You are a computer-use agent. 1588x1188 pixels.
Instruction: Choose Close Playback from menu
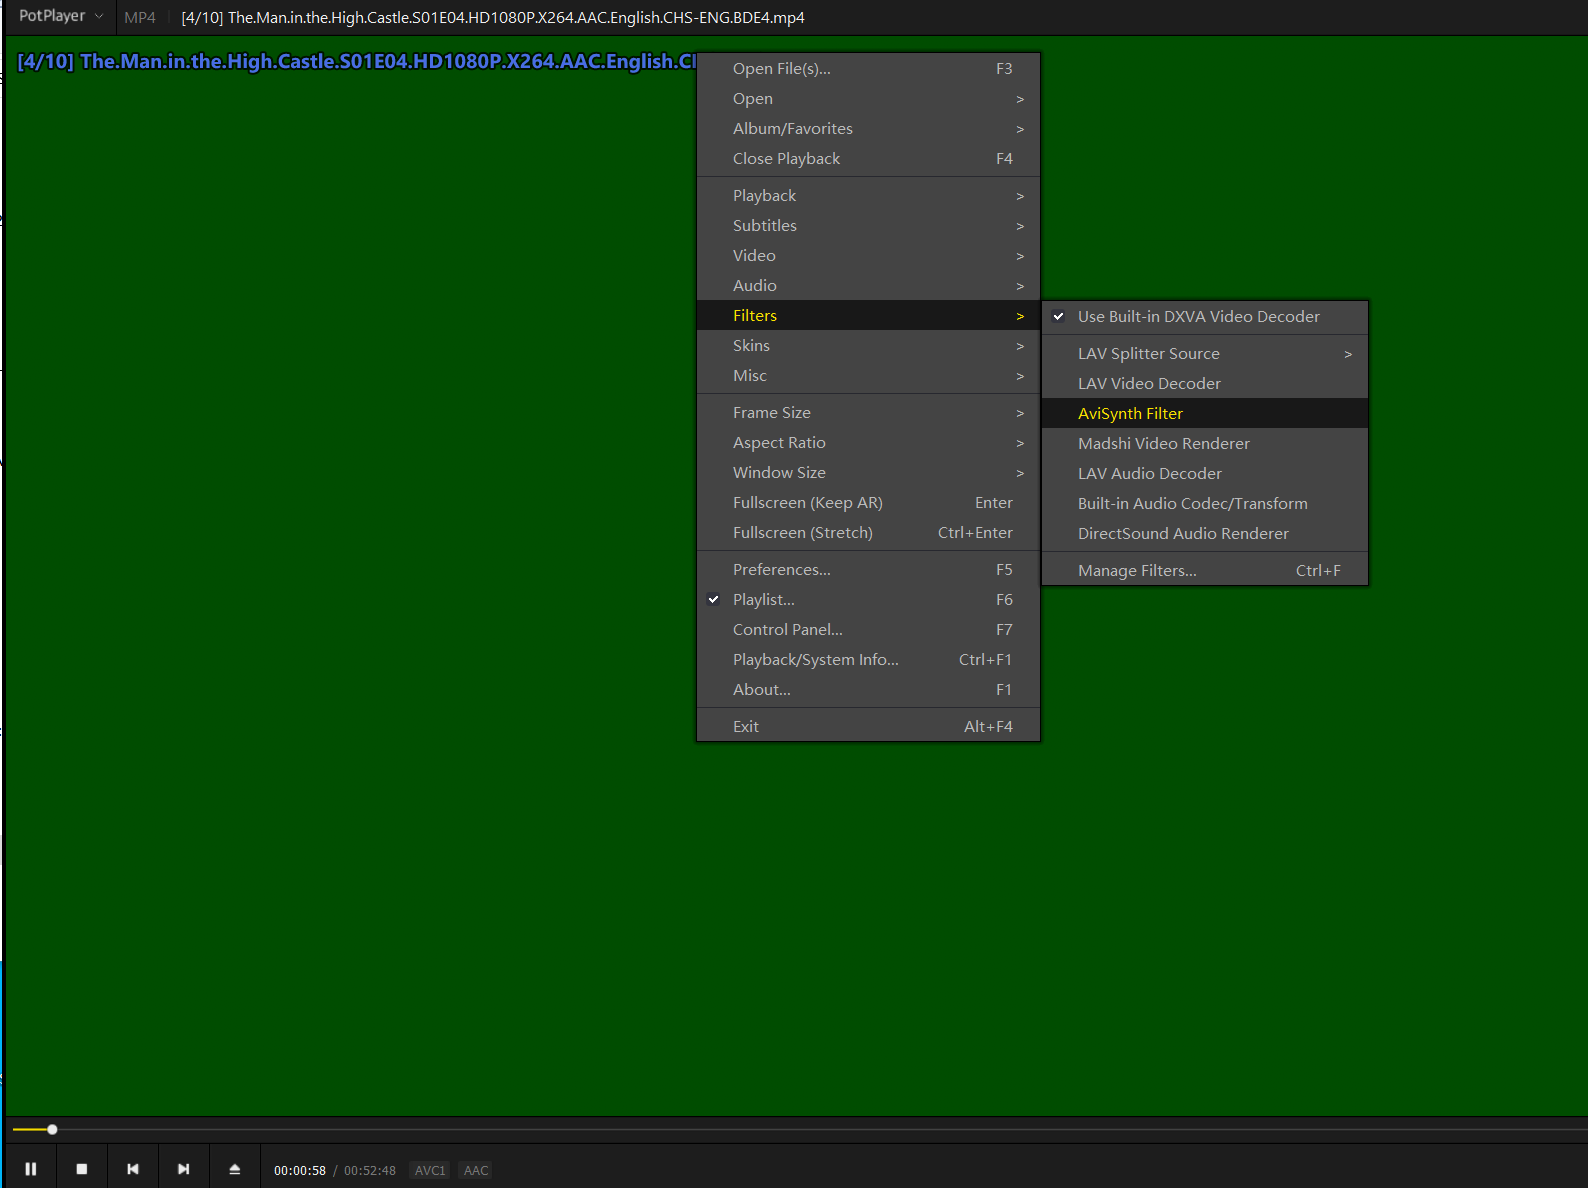click(x=868, y=159)
